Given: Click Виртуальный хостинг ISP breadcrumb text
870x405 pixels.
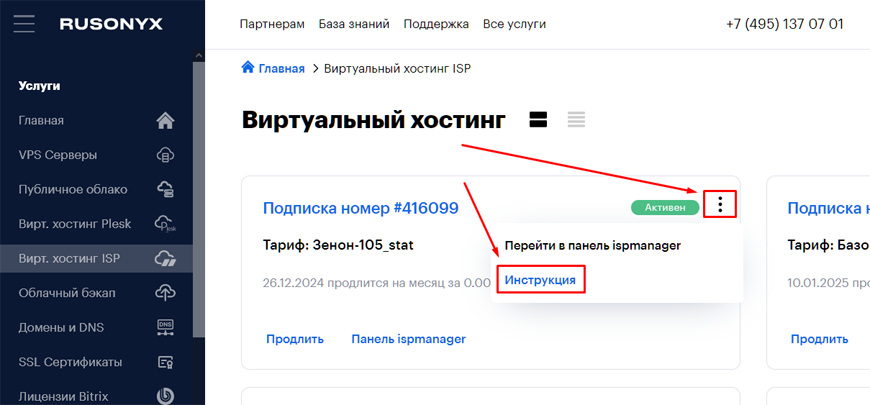Looking at the screenshot, I should [x=398, y=68].
